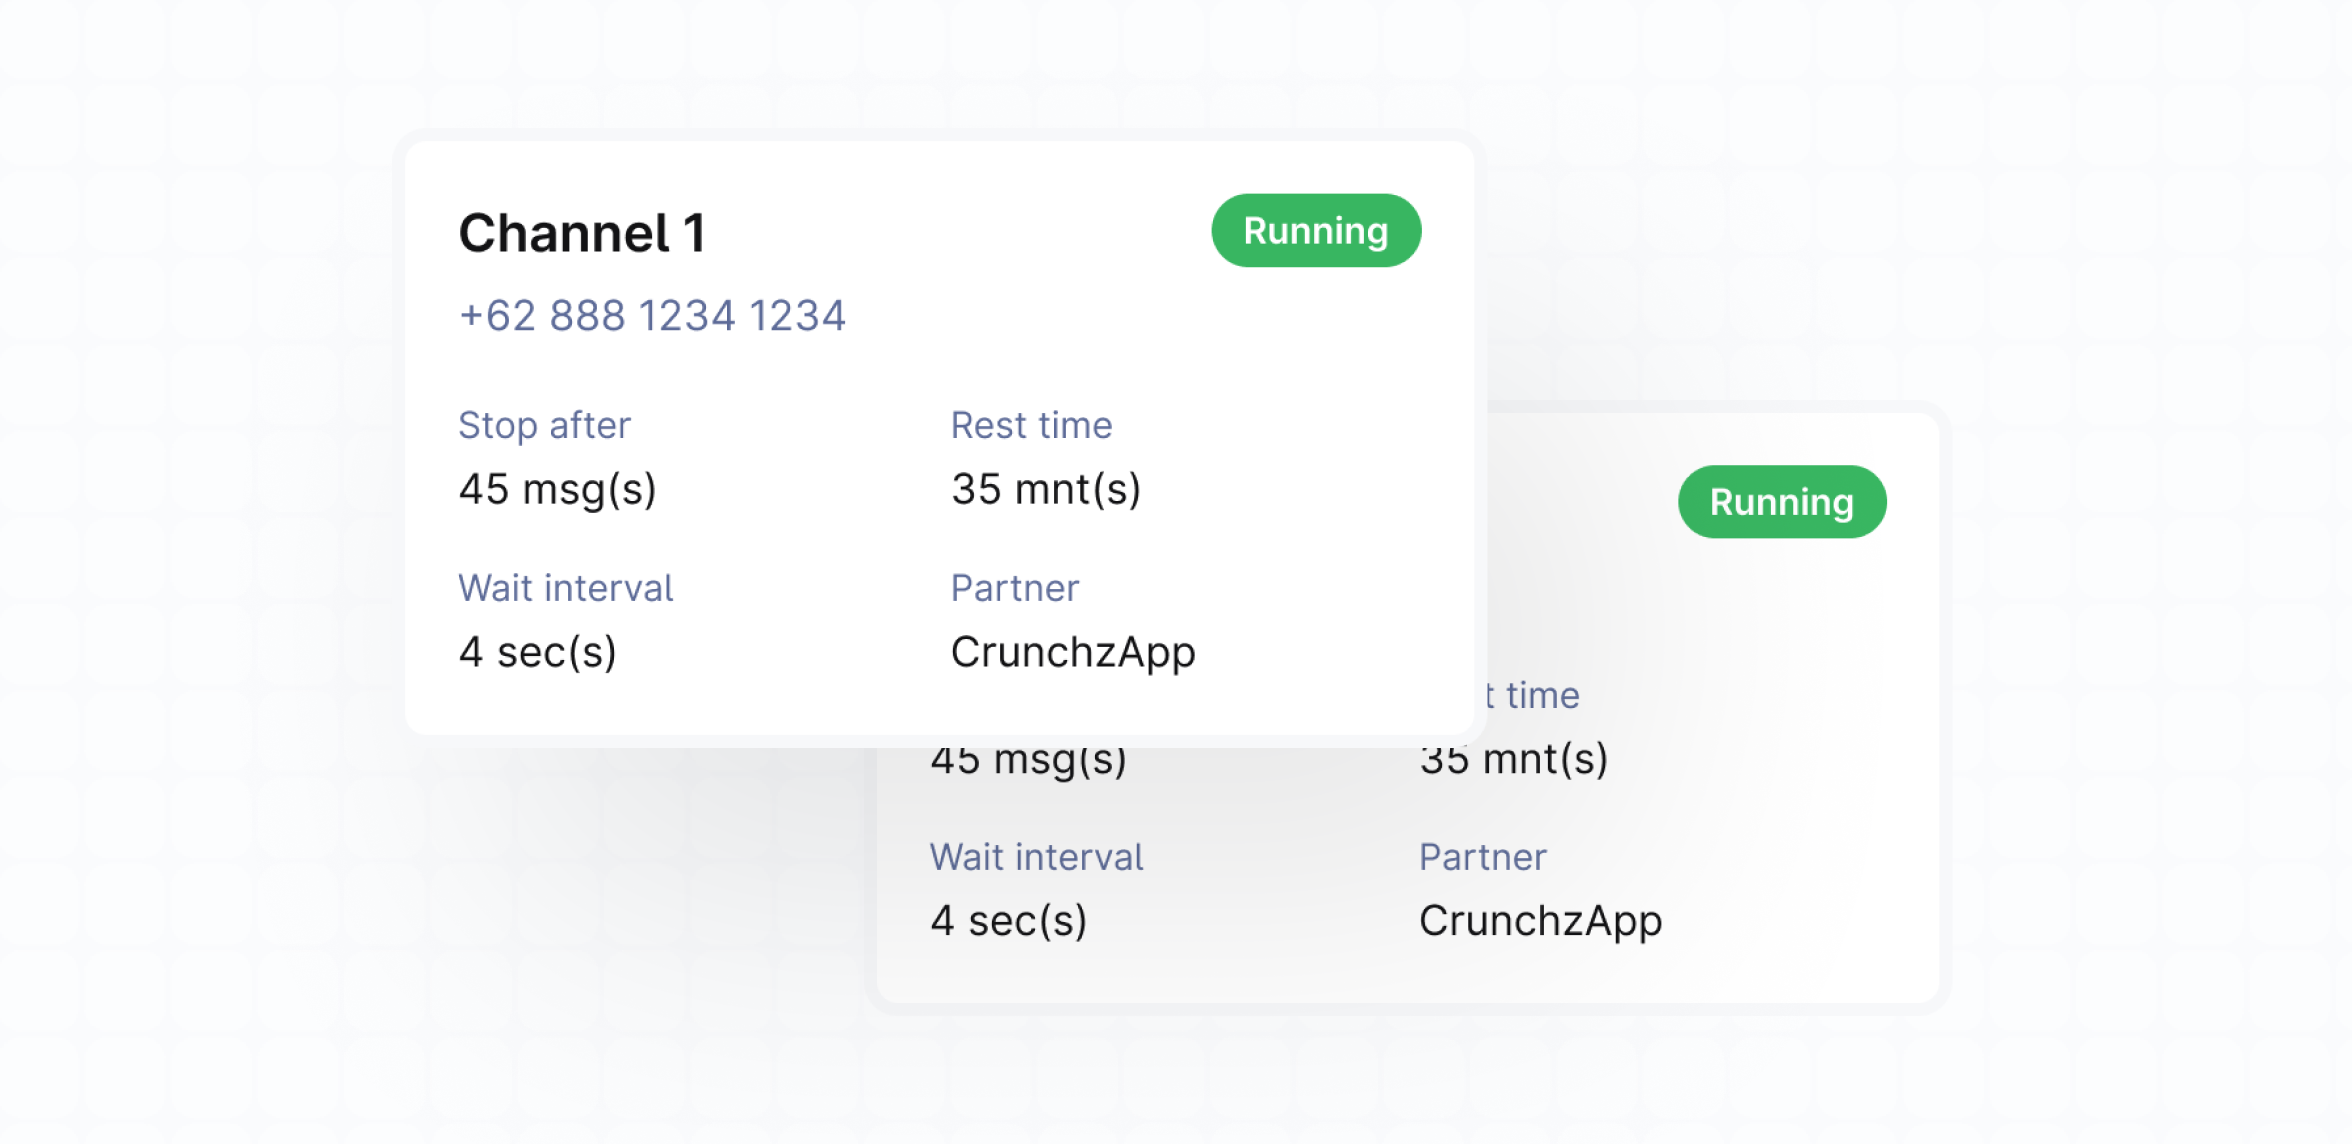Select the 4 sec(s) value on Channel 1
The height and width of the screenshot is (1144, 2352).
click(537, 653)
